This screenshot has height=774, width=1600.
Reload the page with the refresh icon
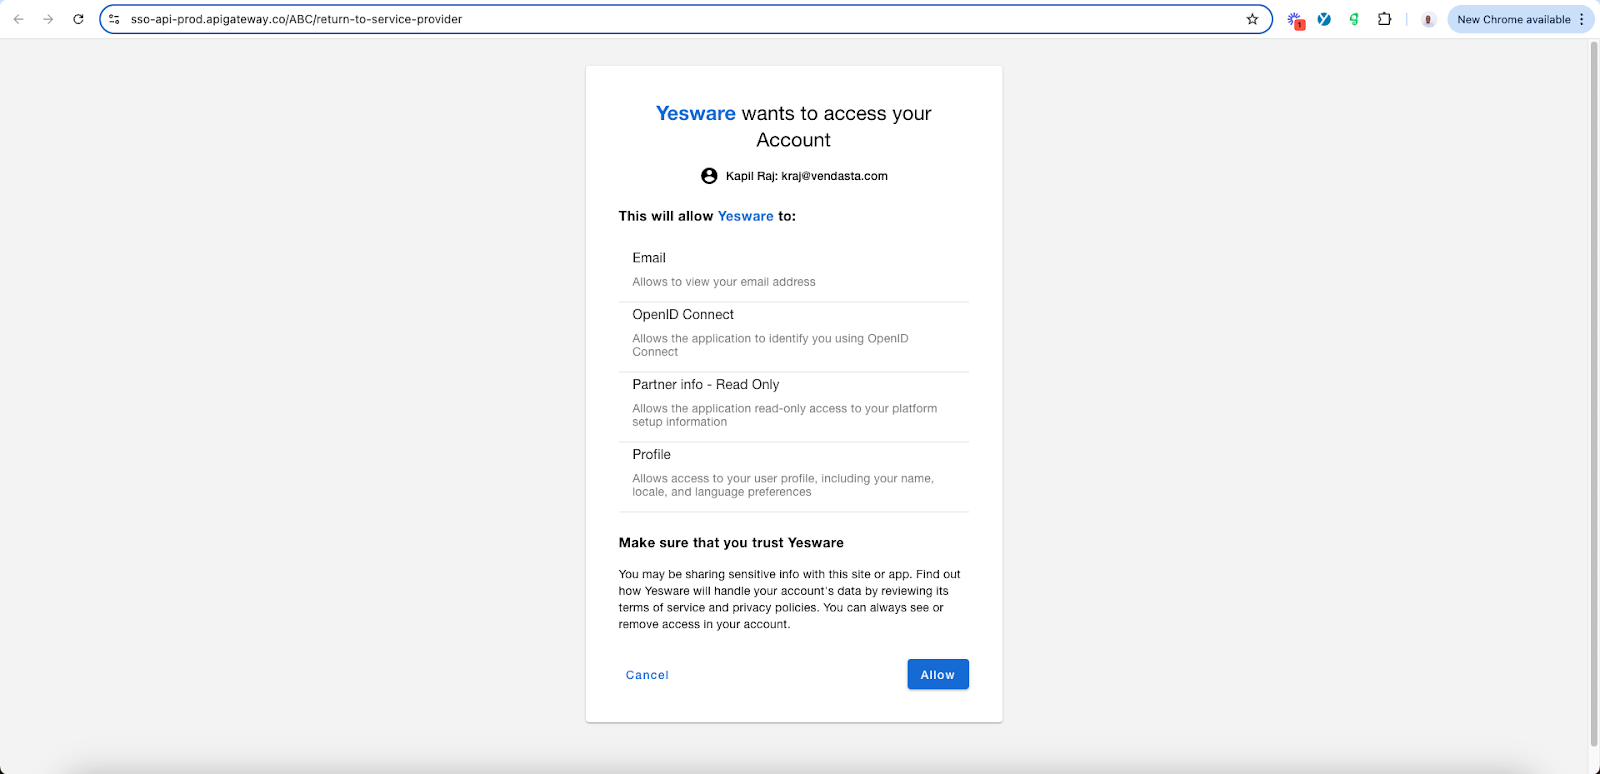[78, 19]
